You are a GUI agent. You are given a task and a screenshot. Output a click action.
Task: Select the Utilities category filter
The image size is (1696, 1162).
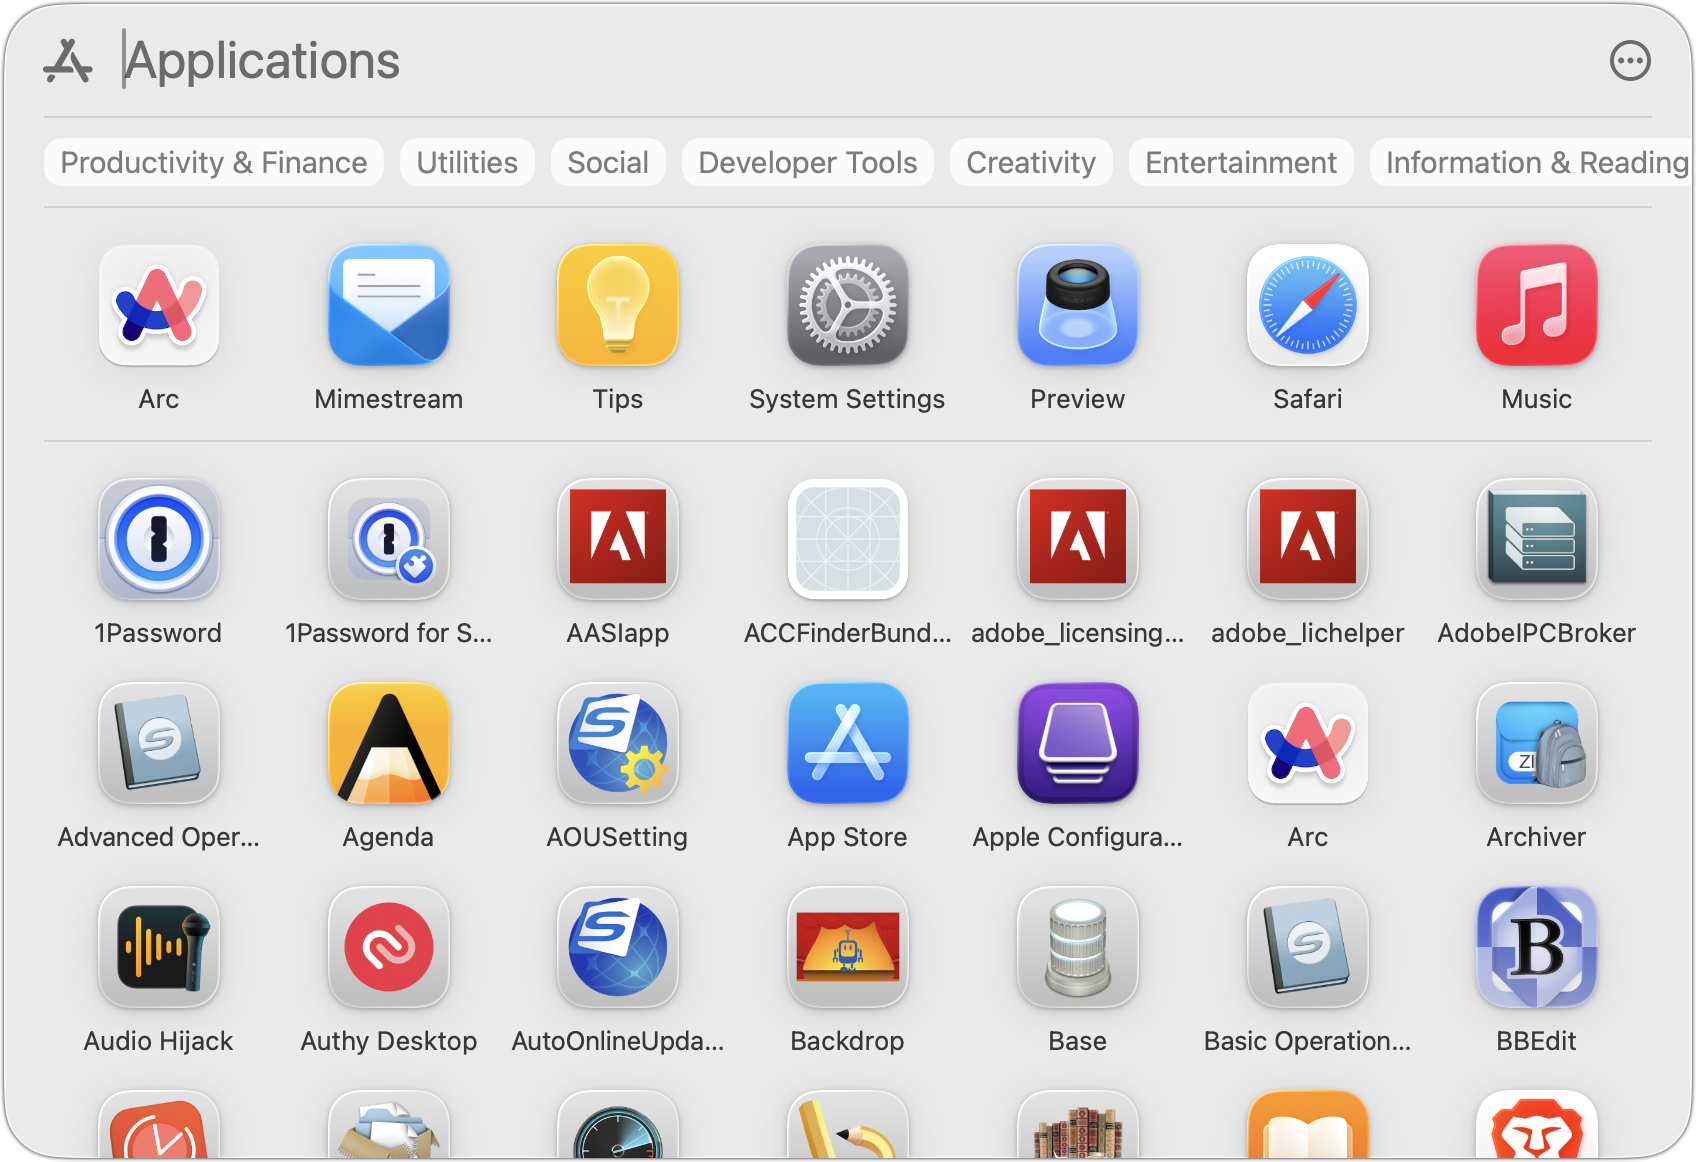(x=467, y=162)
